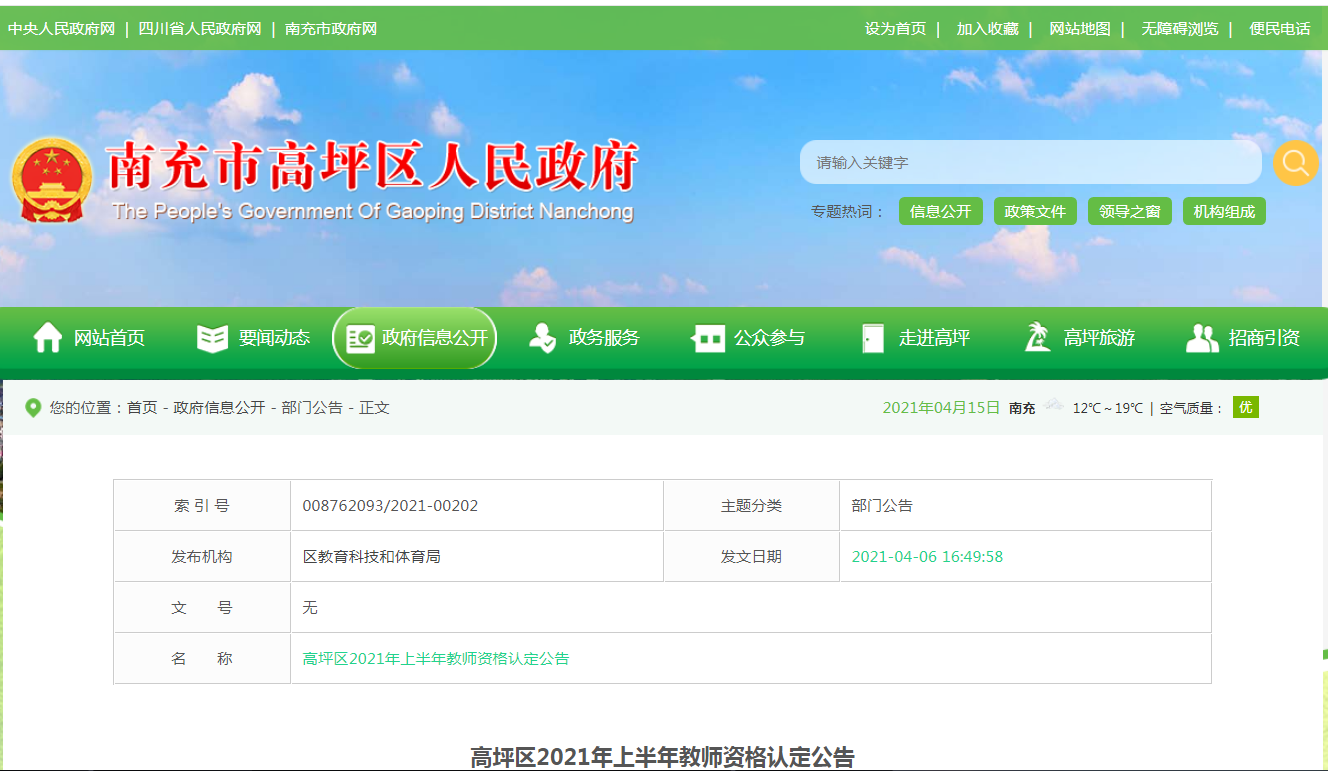Click the English subtitle under the site title
The width and height of the screenshot is (1328, 771).
coord(373,212)
